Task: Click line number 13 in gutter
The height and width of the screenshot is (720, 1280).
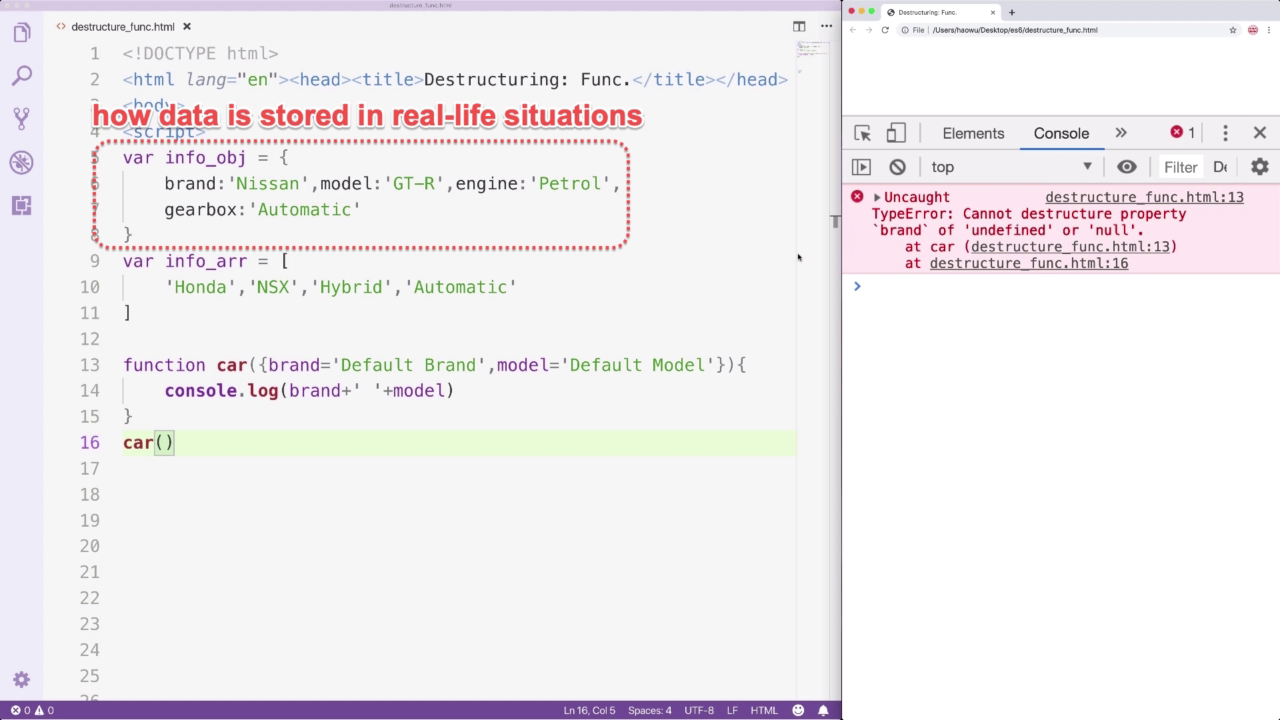Action: pyautogui.click(x=89, y=365)
